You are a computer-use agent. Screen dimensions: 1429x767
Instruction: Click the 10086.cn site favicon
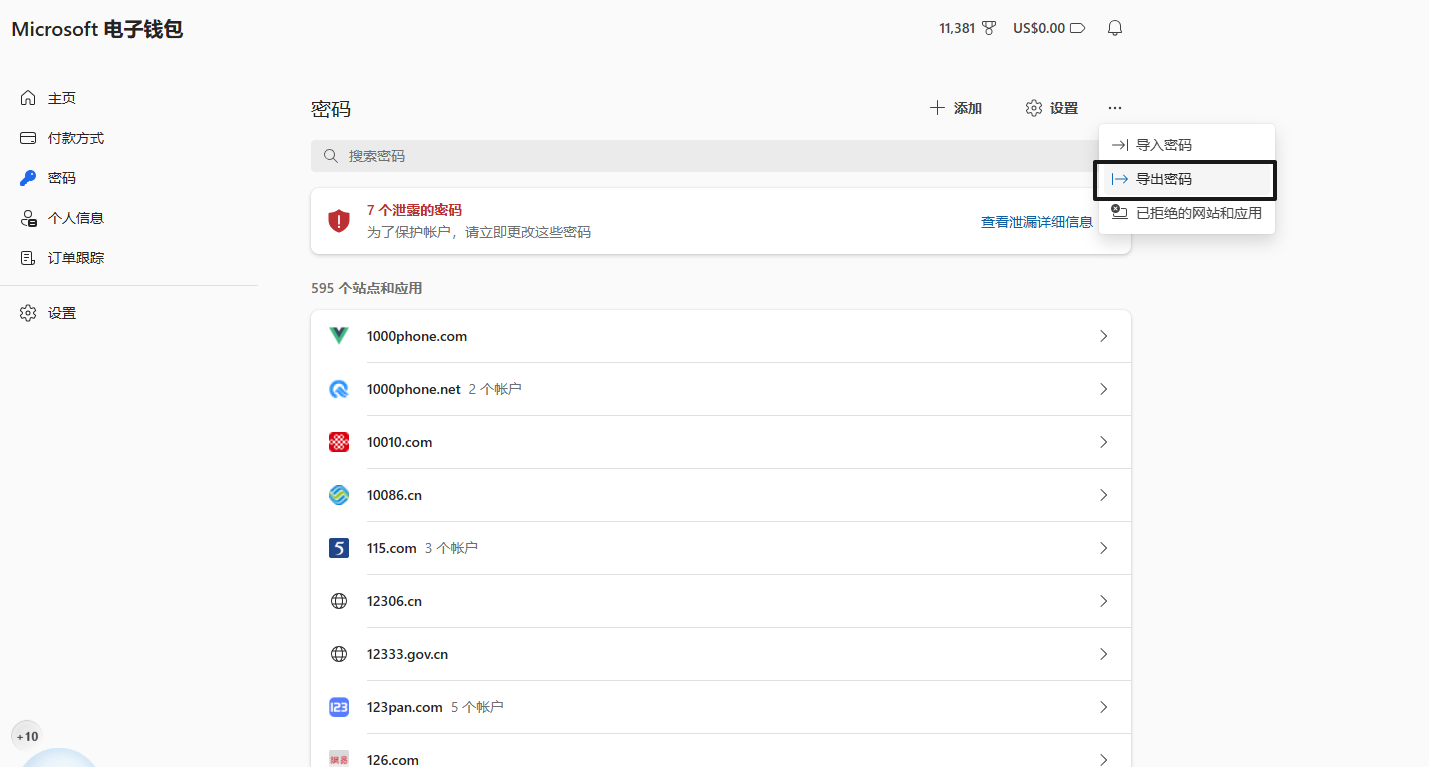pos(339,495)
